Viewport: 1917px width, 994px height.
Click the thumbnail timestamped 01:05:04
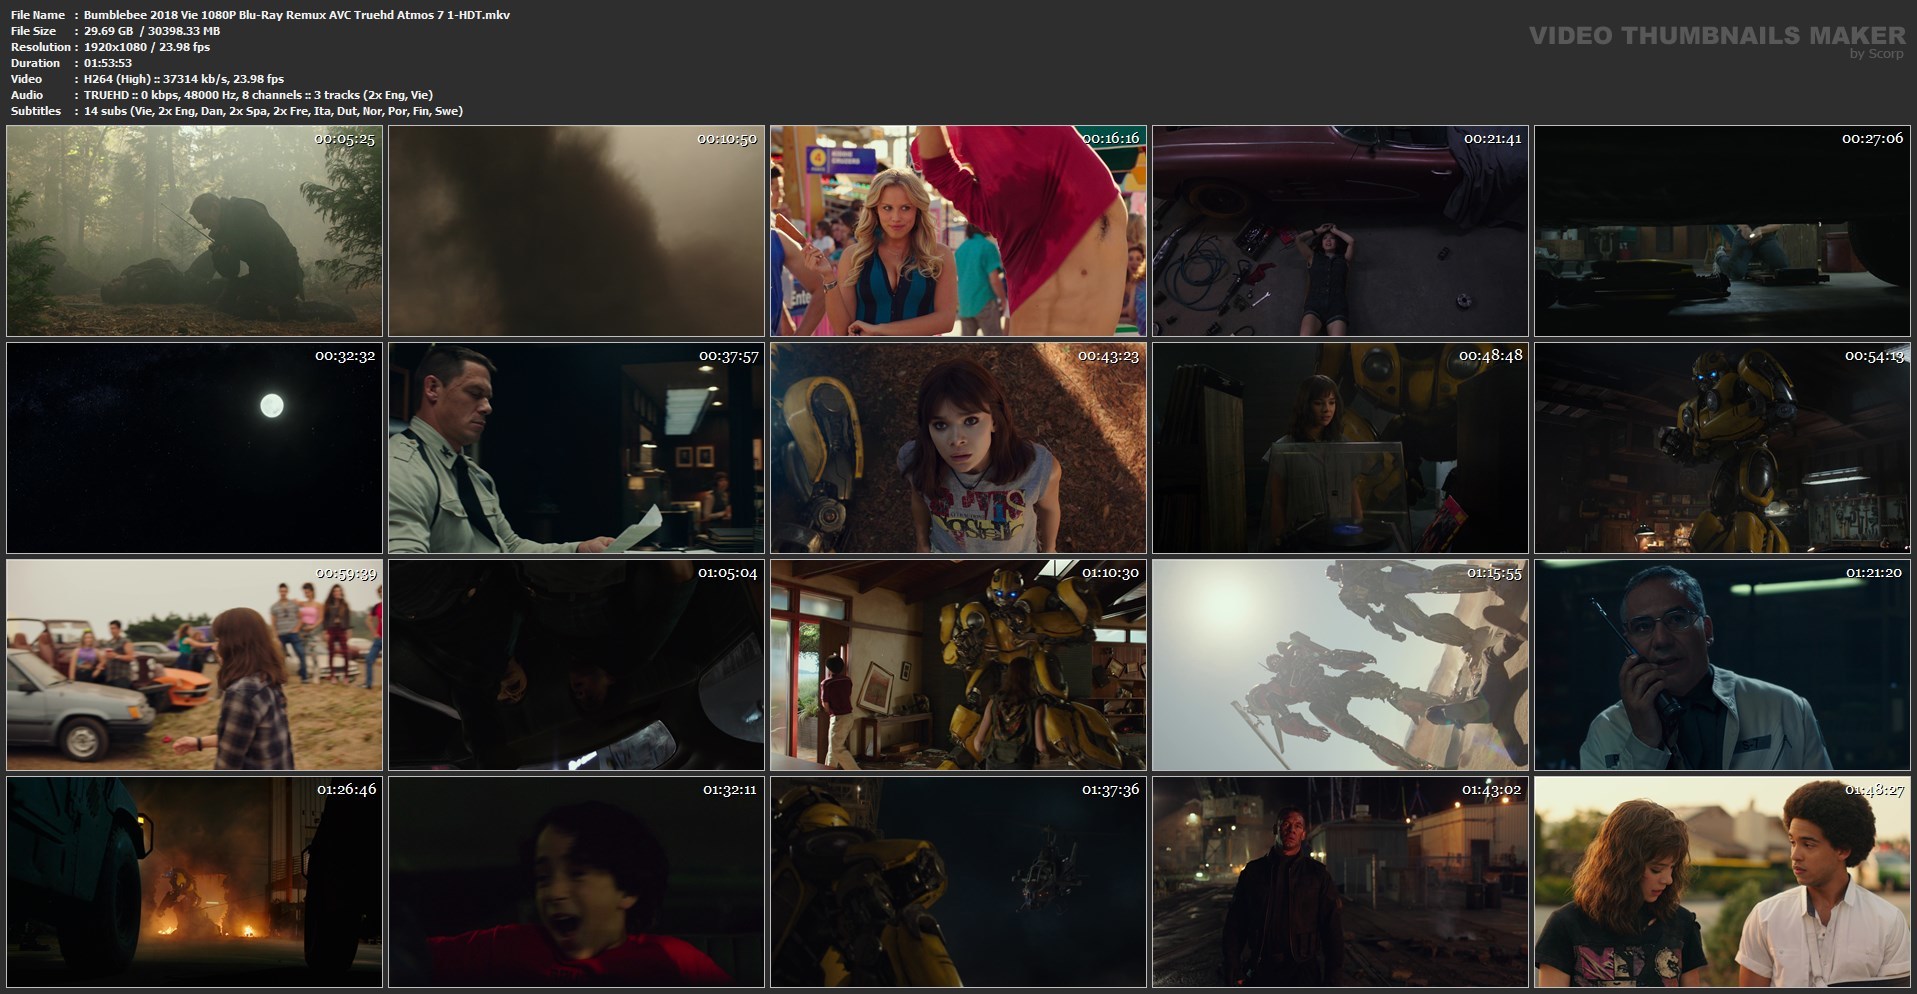tap(576, 665)
